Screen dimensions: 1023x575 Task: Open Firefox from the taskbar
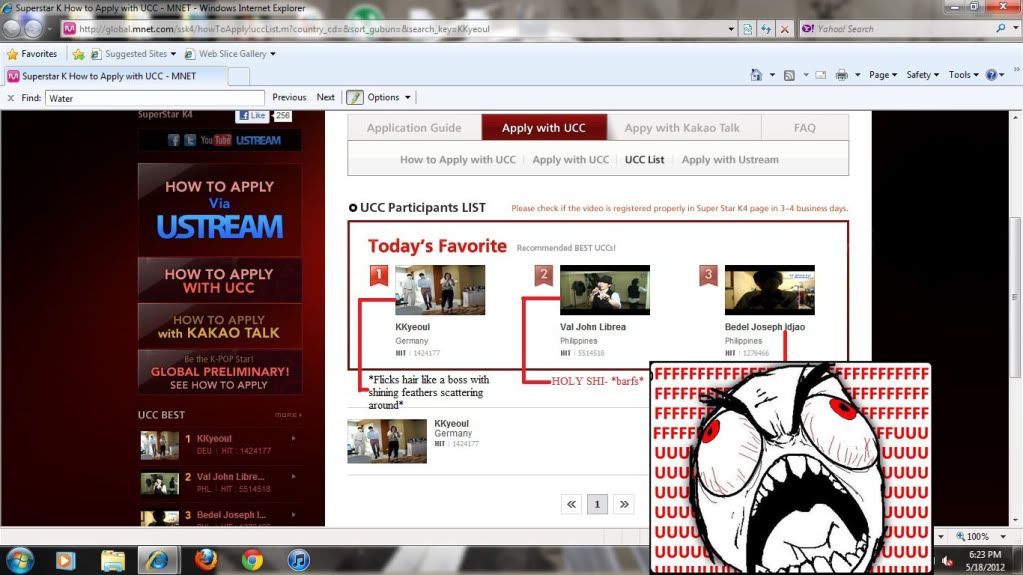206,559
